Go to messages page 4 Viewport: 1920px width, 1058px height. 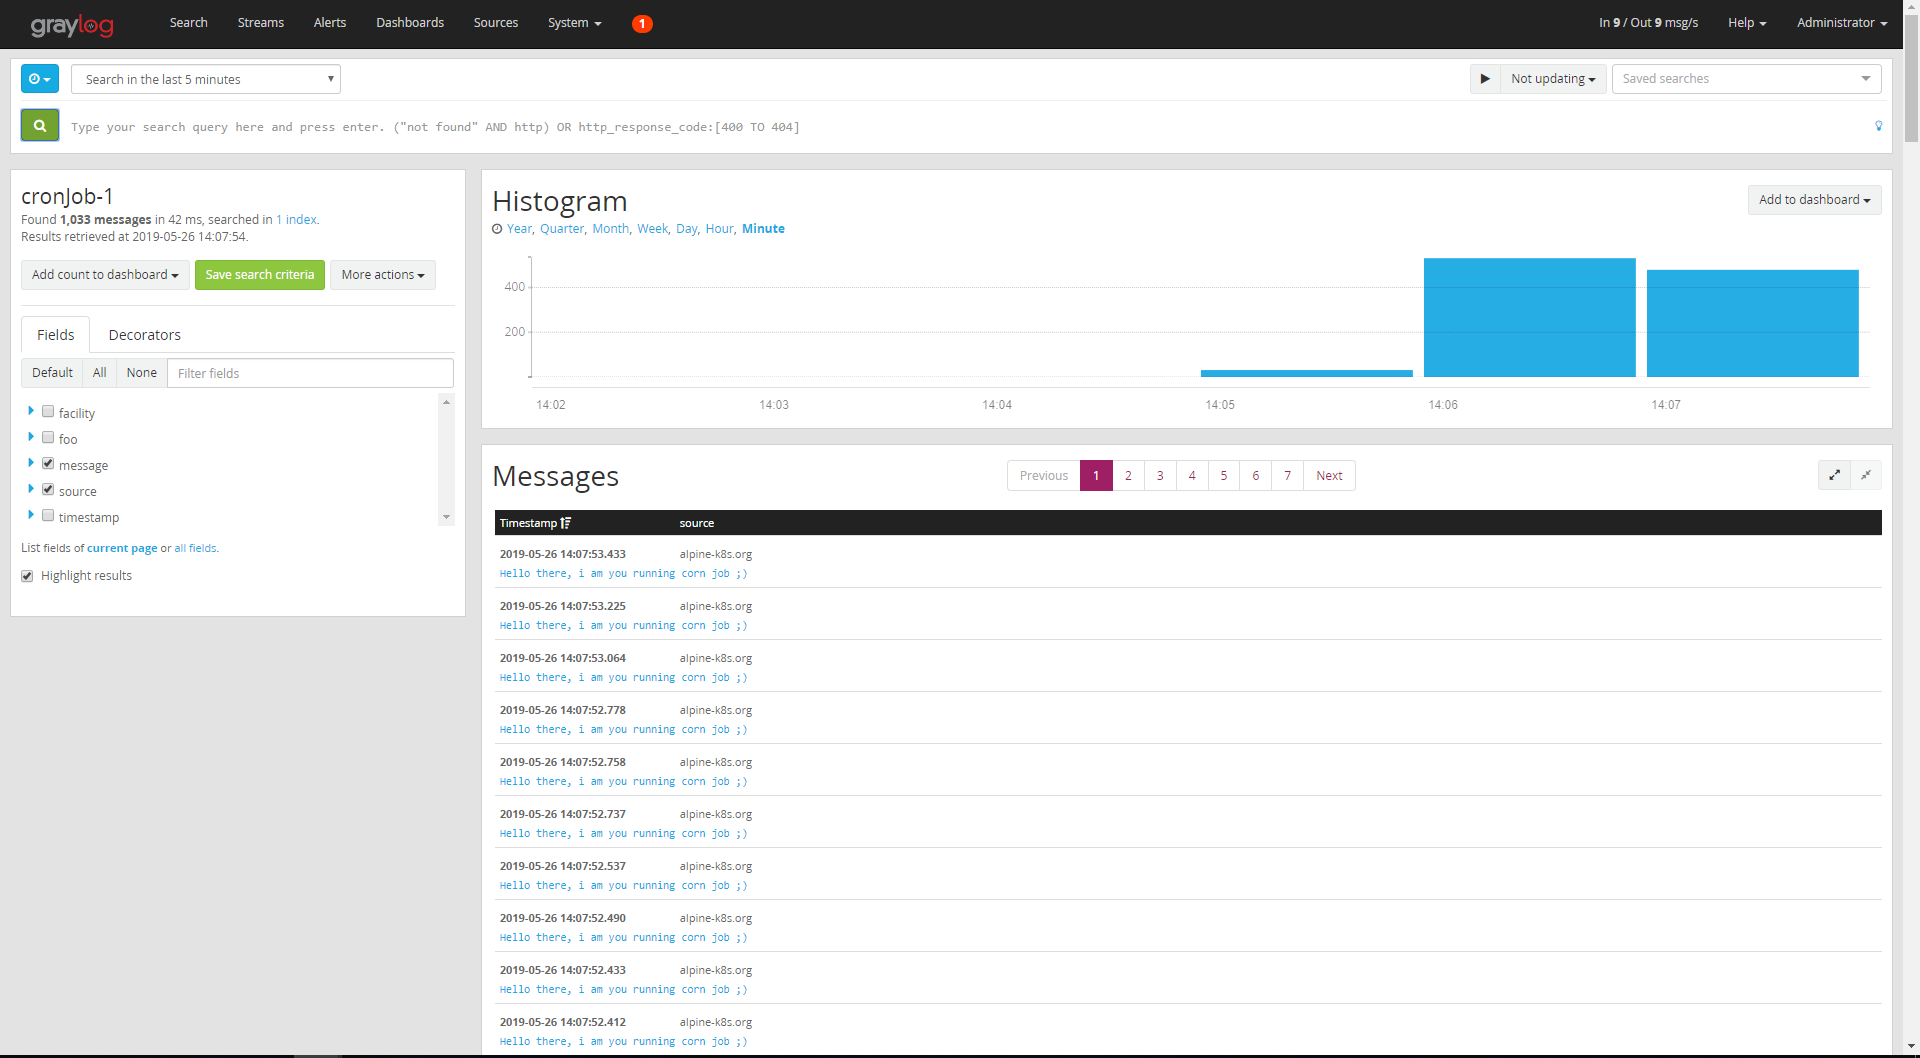click(1192, 476)
